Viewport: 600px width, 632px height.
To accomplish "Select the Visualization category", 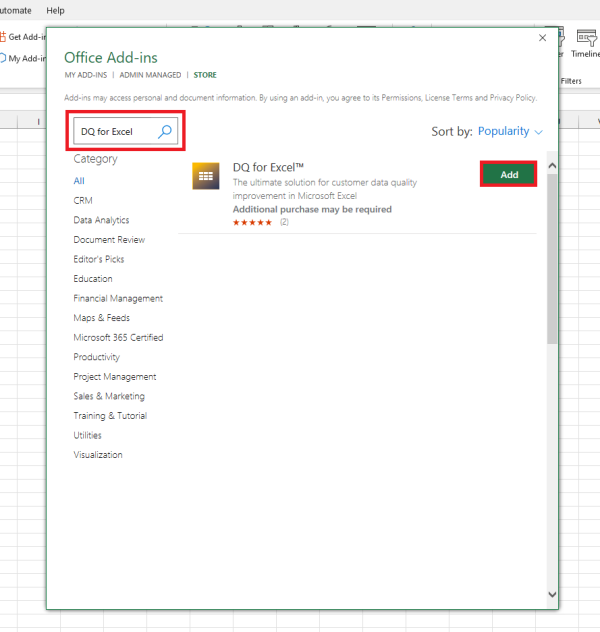I will click(x=98, y=455).
